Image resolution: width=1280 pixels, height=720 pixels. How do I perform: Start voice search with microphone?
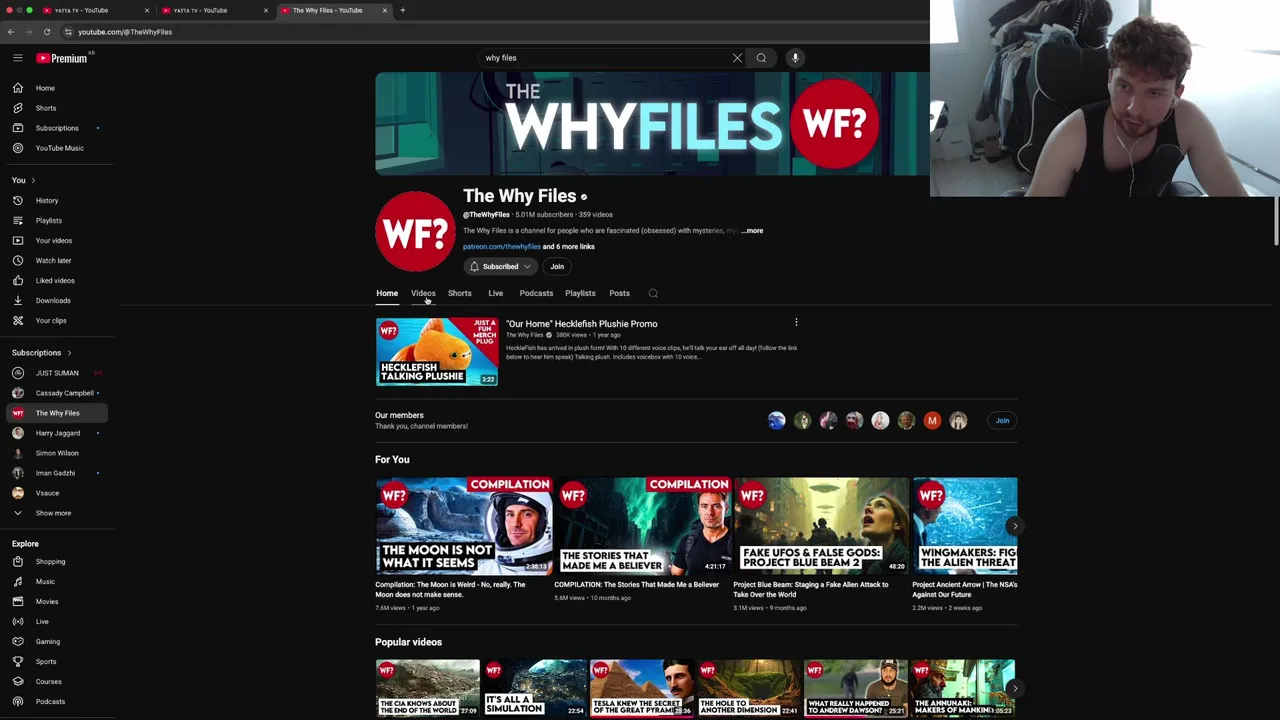click(x=795, y=58)
